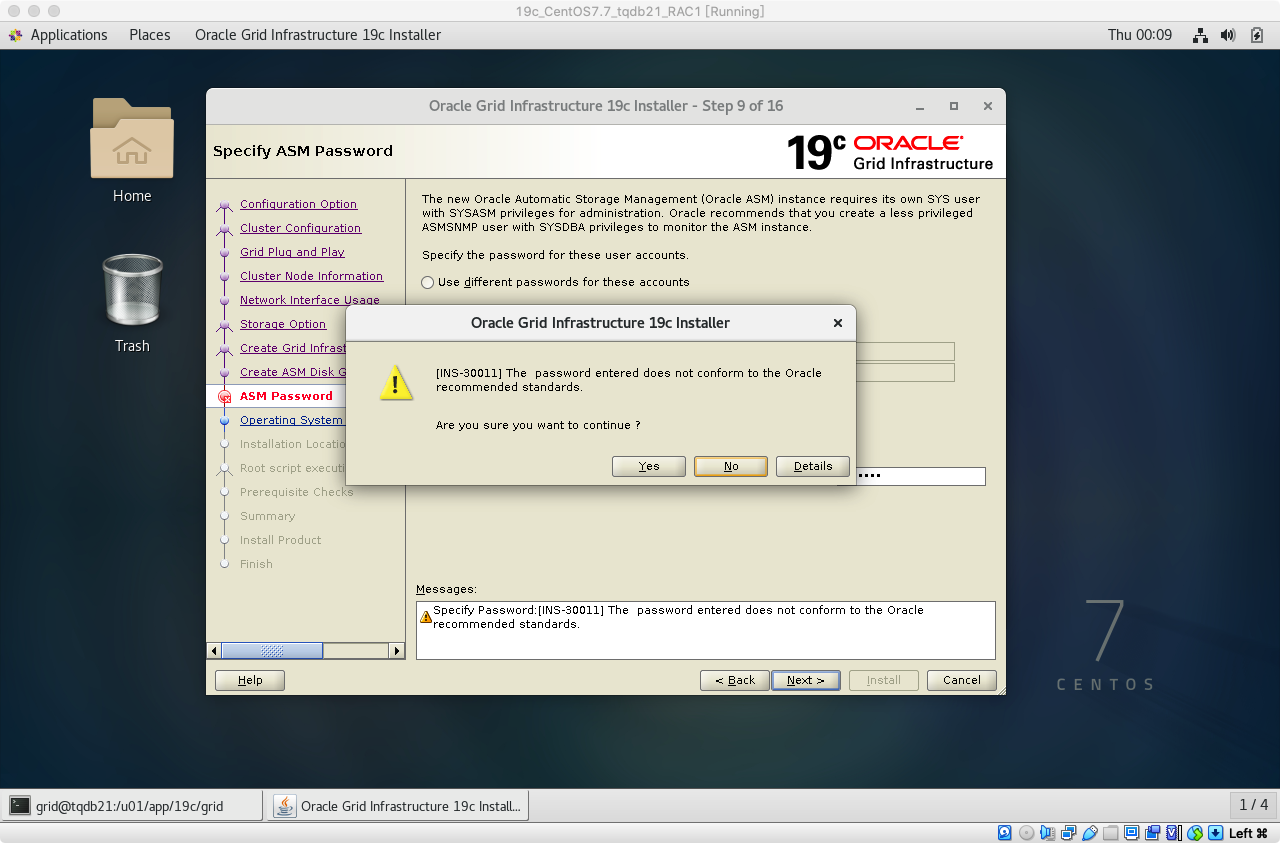Click the network status icon in top bar
1280x843 pixels.
1201,35
